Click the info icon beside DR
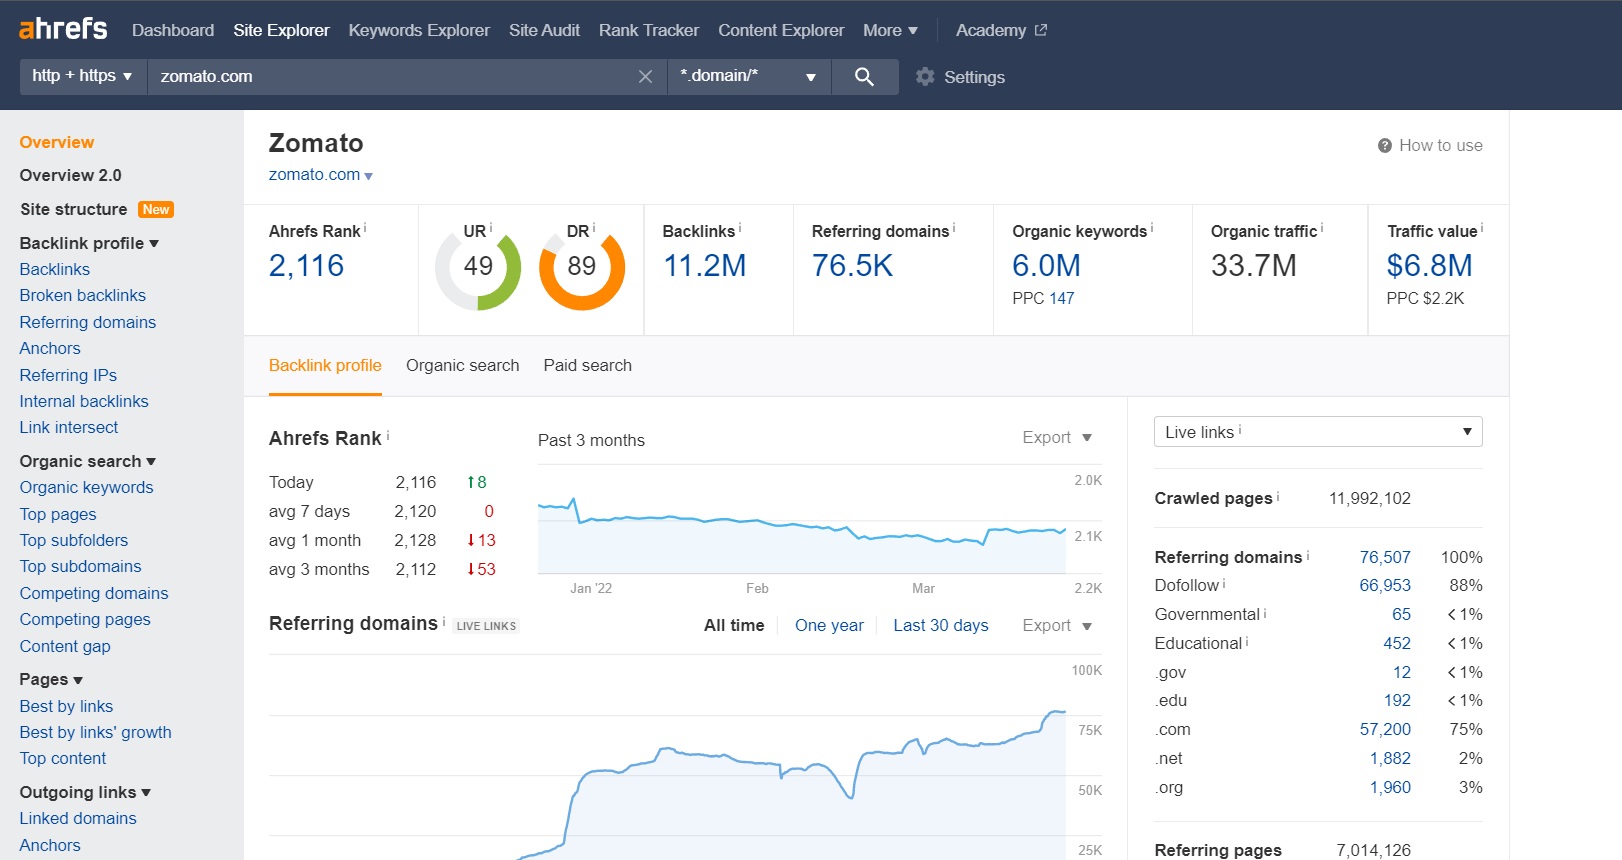The height and width of the screenshot is (860, 1622). coord(594,228)
